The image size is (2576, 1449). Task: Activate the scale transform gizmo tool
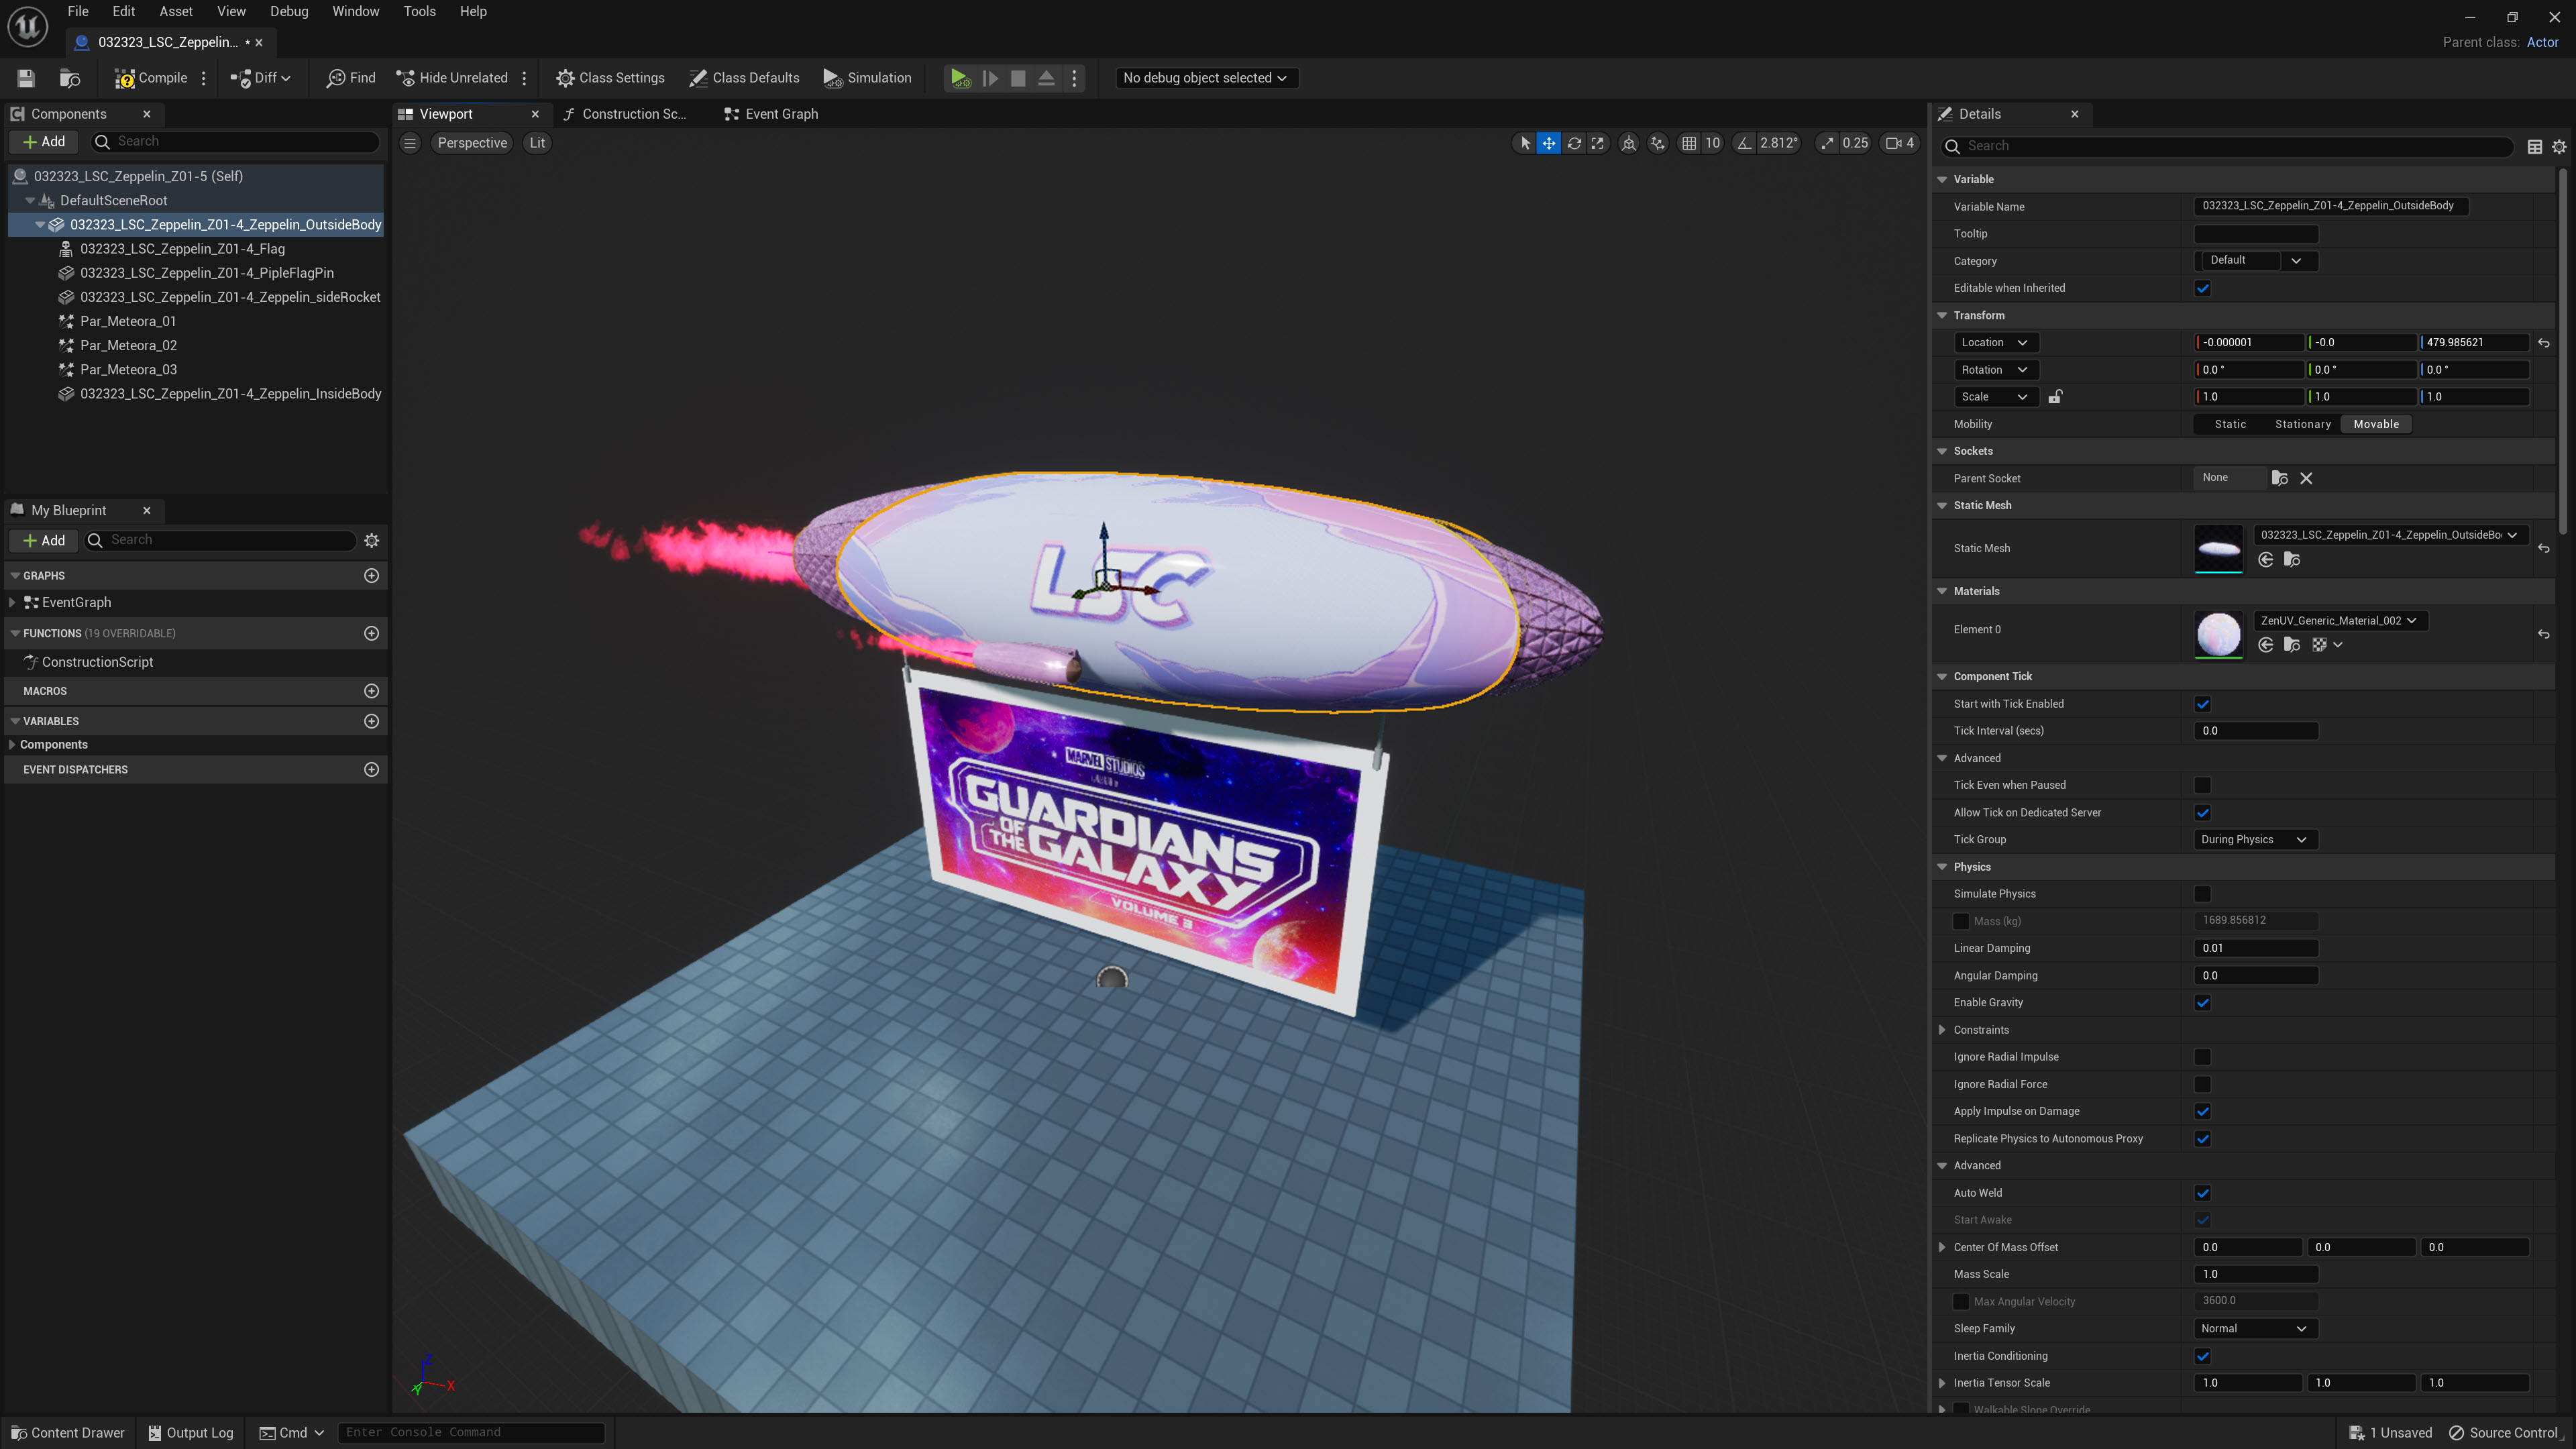[1598, 143]
